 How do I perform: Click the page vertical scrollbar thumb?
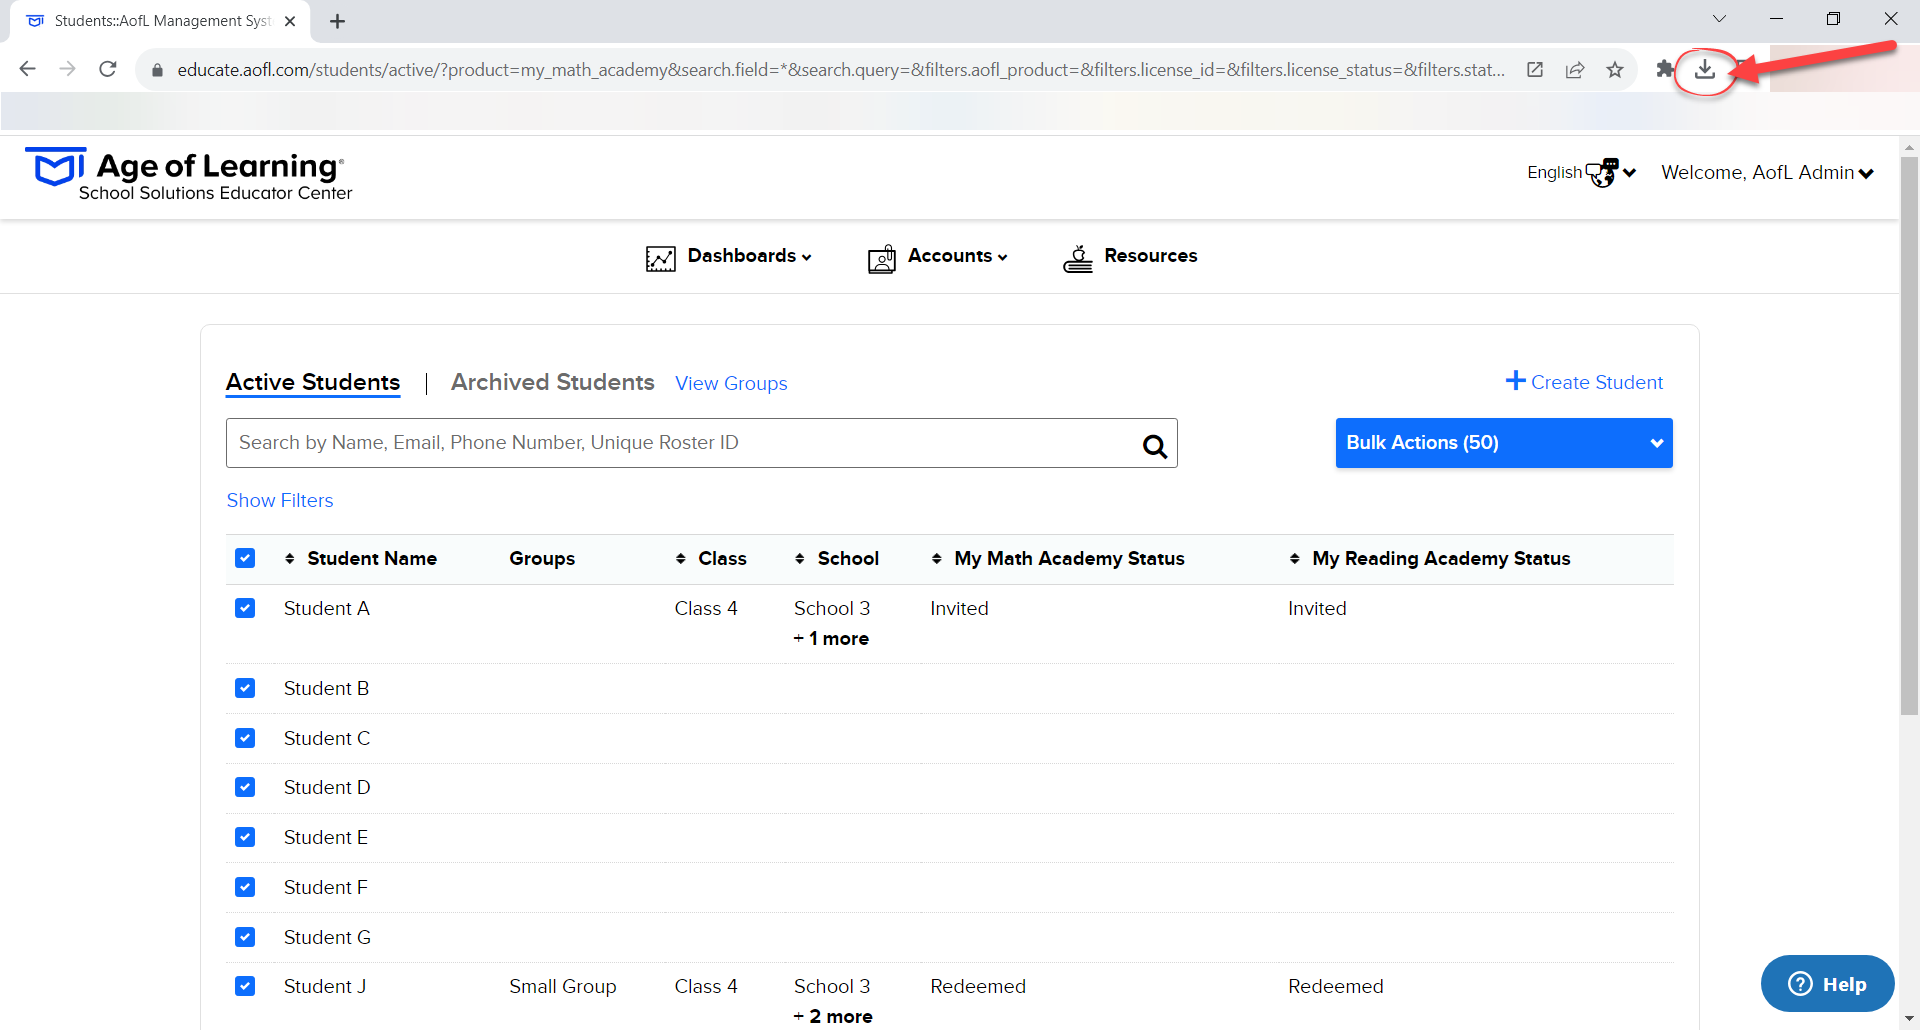click(1909, 435)
